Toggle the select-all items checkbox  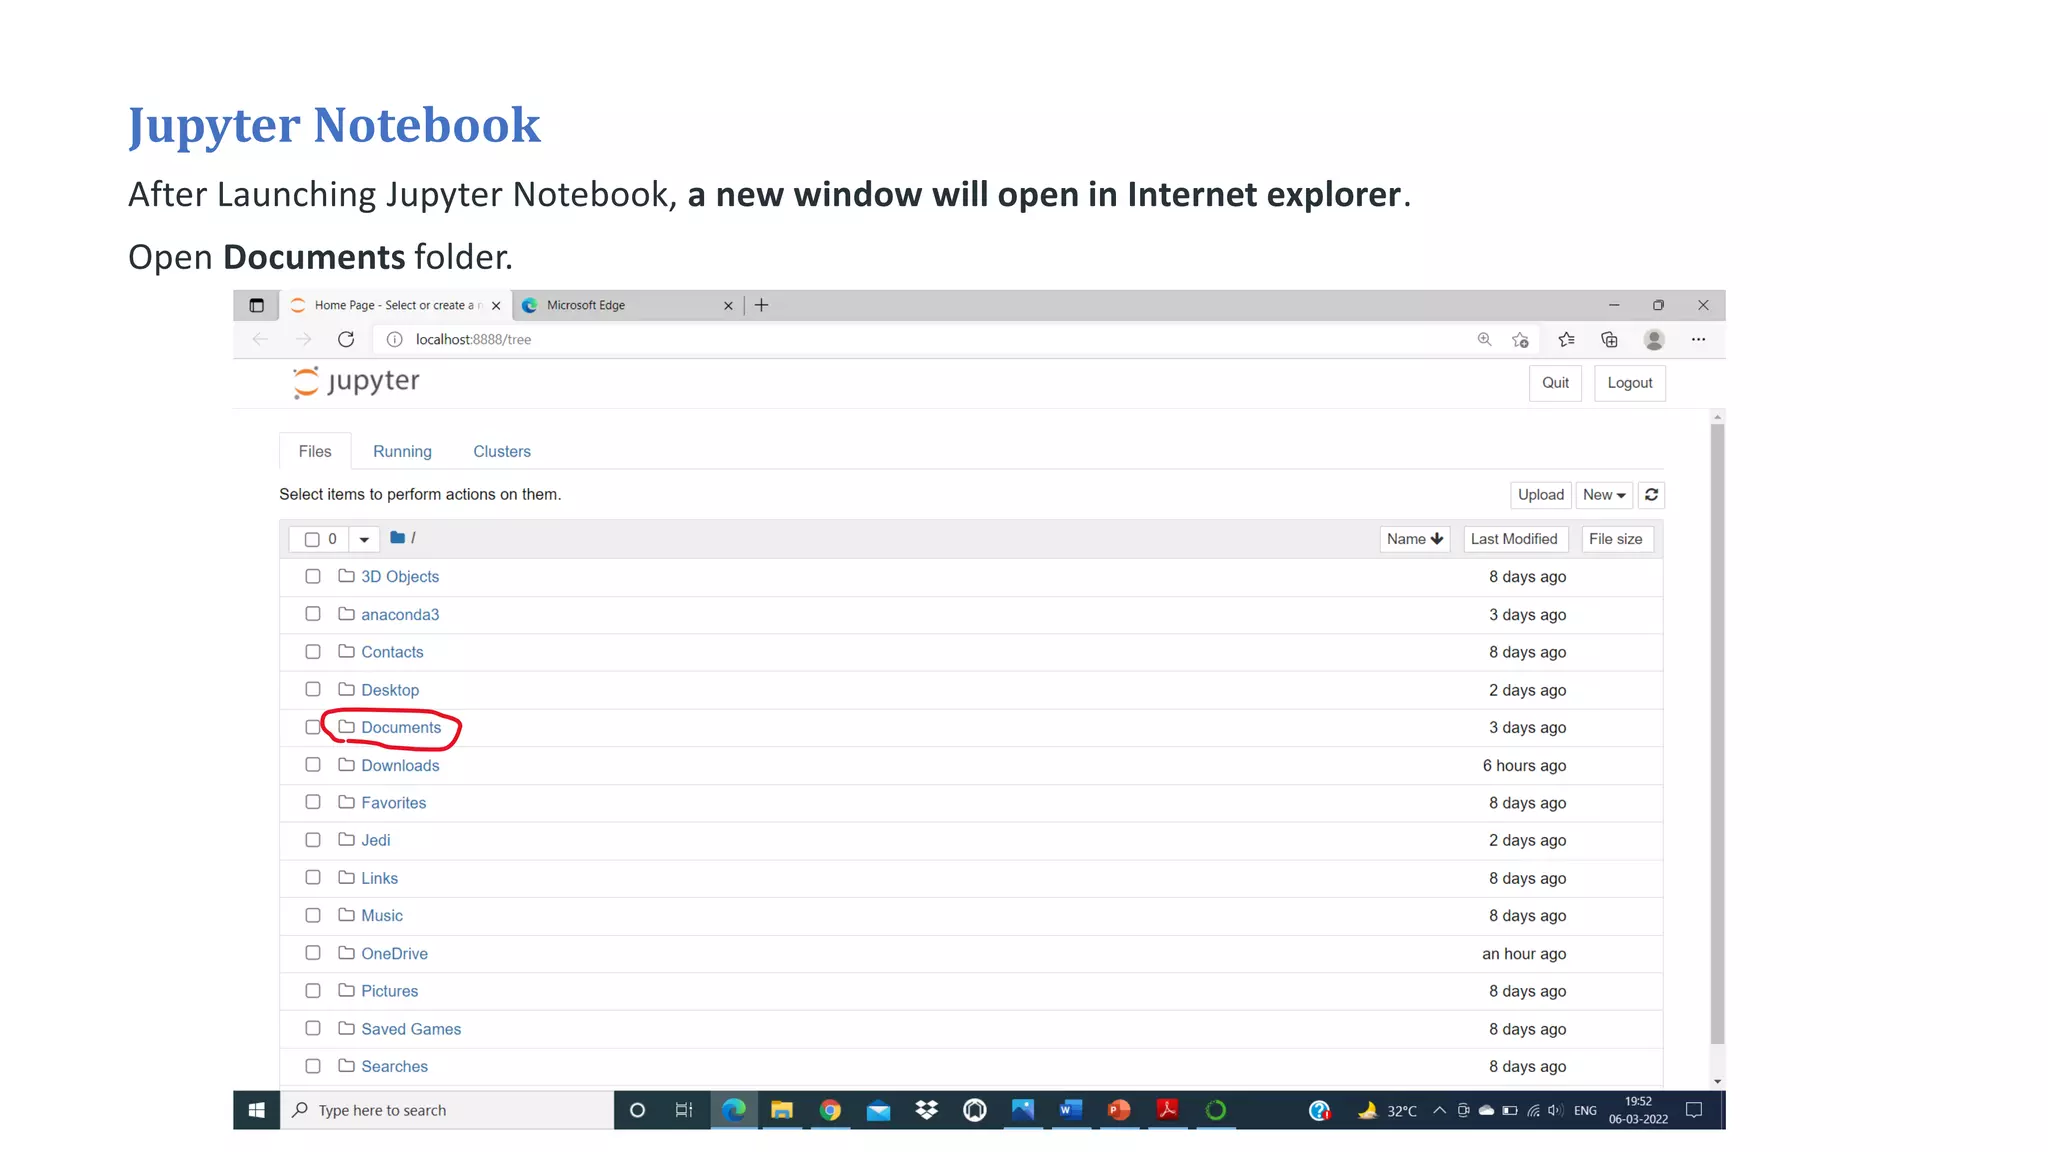point(312,539)
